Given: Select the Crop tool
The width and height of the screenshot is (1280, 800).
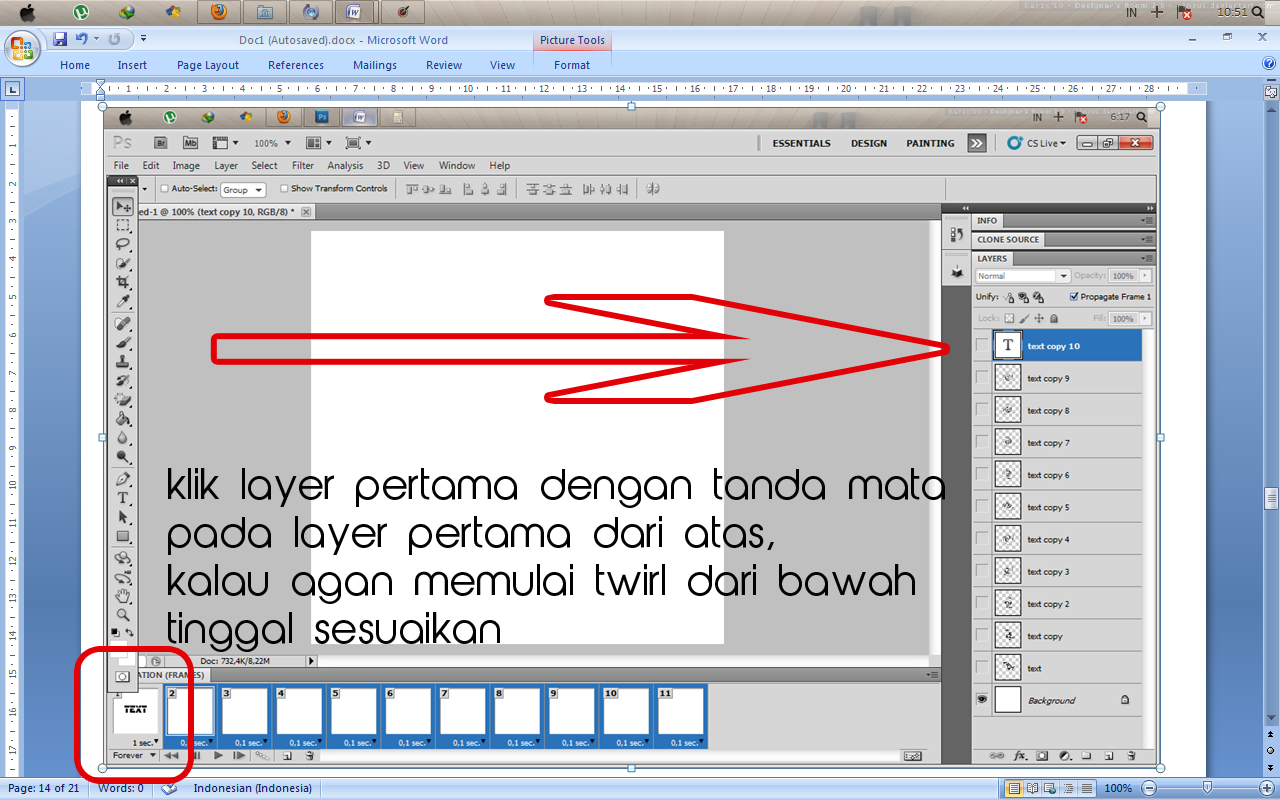Looking at the screenshot, I should click(123, 283).
